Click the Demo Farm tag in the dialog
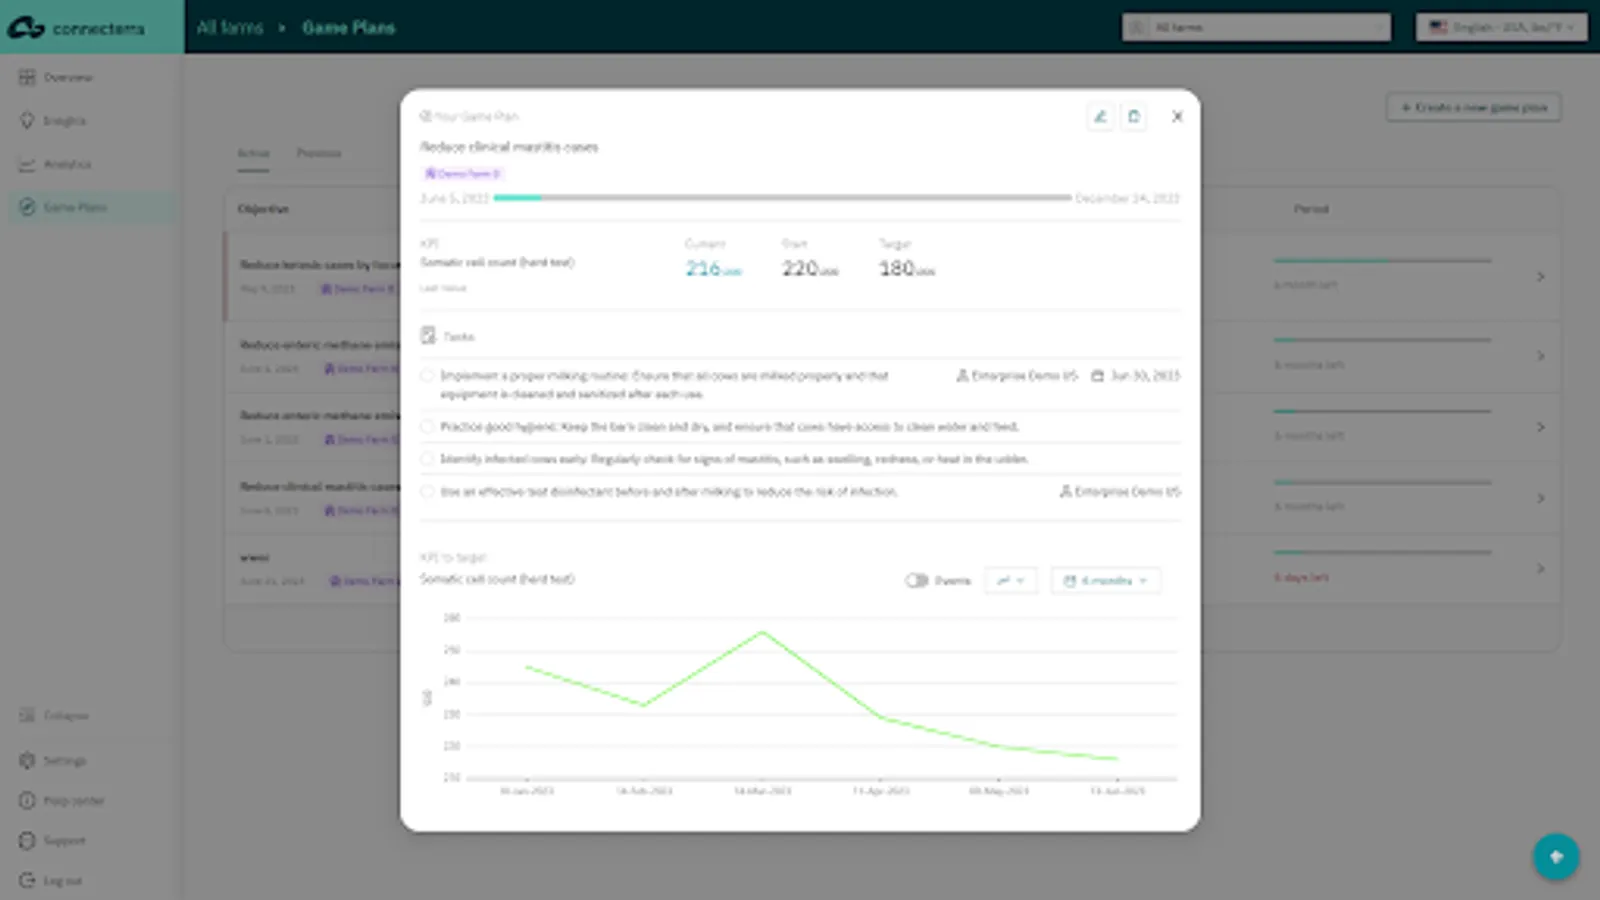This screenshot has width=1600, height=900. [x=463, y=173]
